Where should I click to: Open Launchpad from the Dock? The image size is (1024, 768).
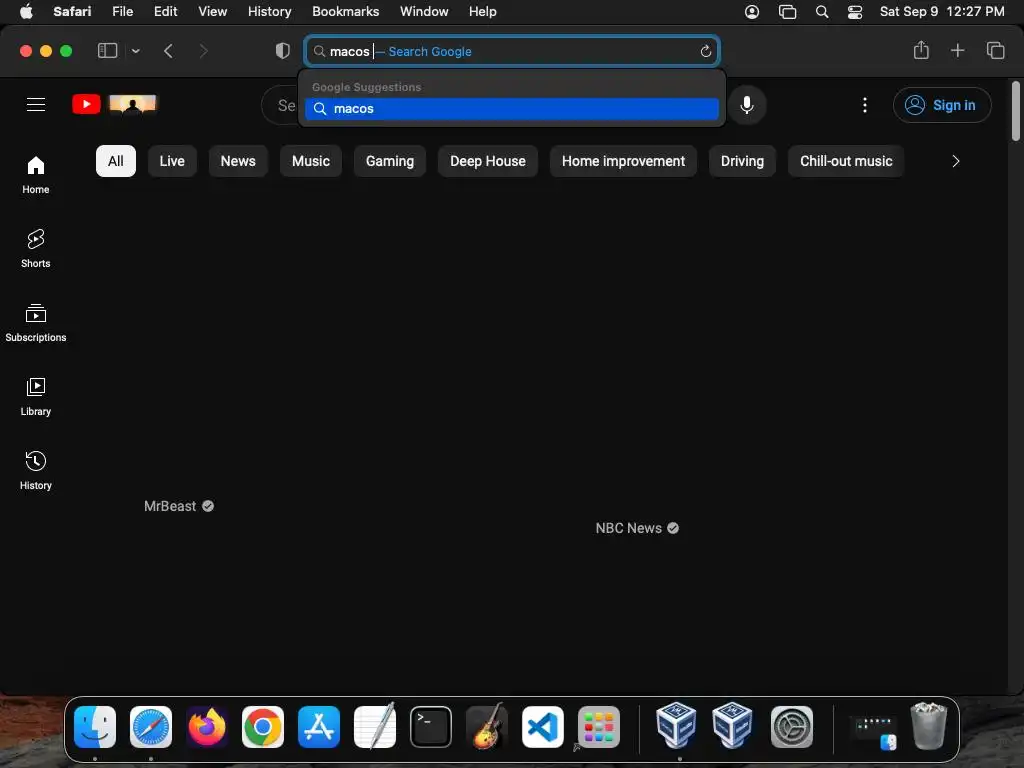[x=599, y=727]
